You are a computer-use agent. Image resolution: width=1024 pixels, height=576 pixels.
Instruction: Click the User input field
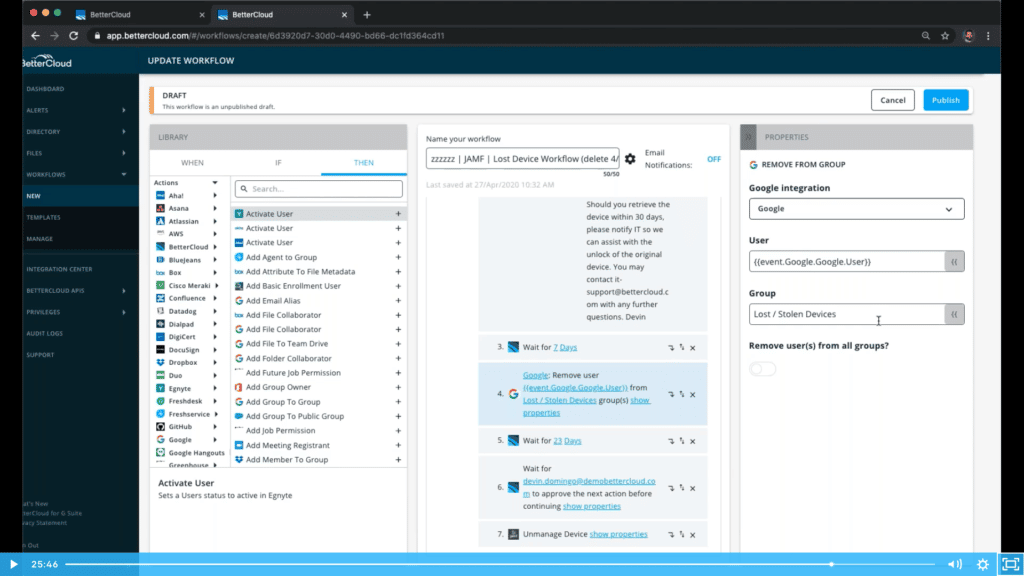(x=846, y=262)
